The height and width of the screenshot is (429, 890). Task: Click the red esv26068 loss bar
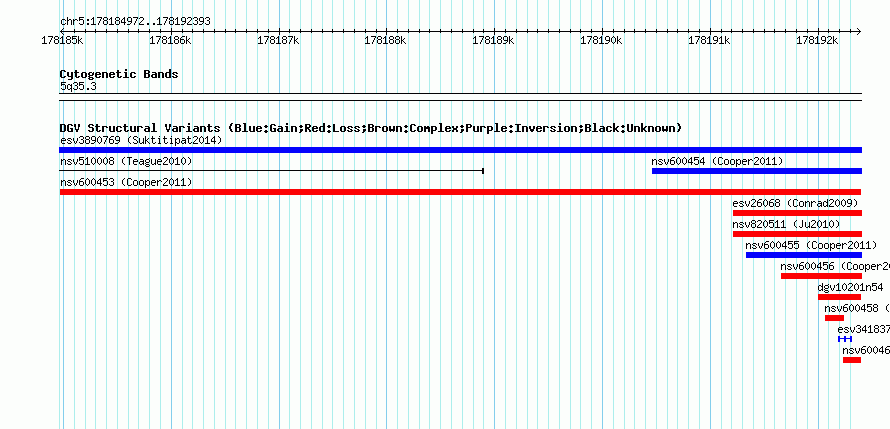coord(797,213)
